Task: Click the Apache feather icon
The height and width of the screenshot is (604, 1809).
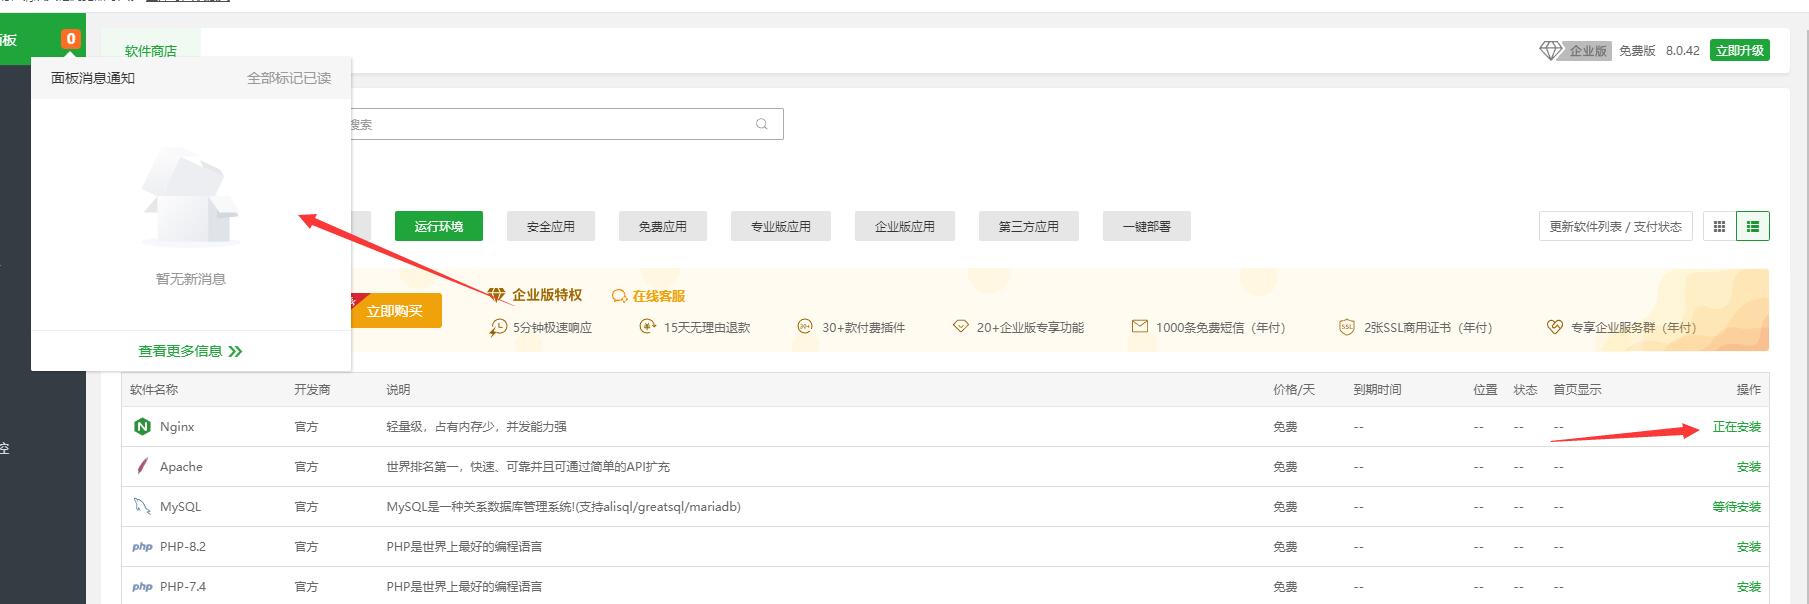Action: (142, 467)
